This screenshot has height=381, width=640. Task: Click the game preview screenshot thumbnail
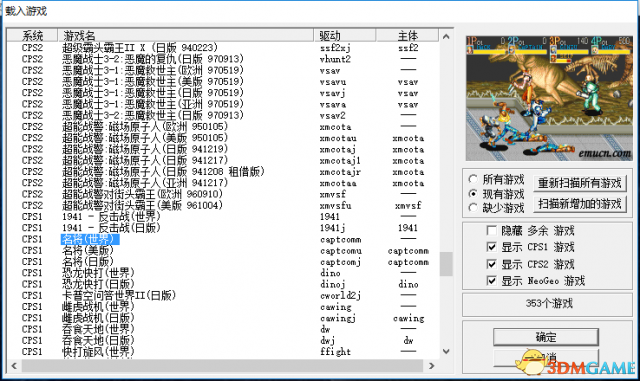[x=549, y=98]
